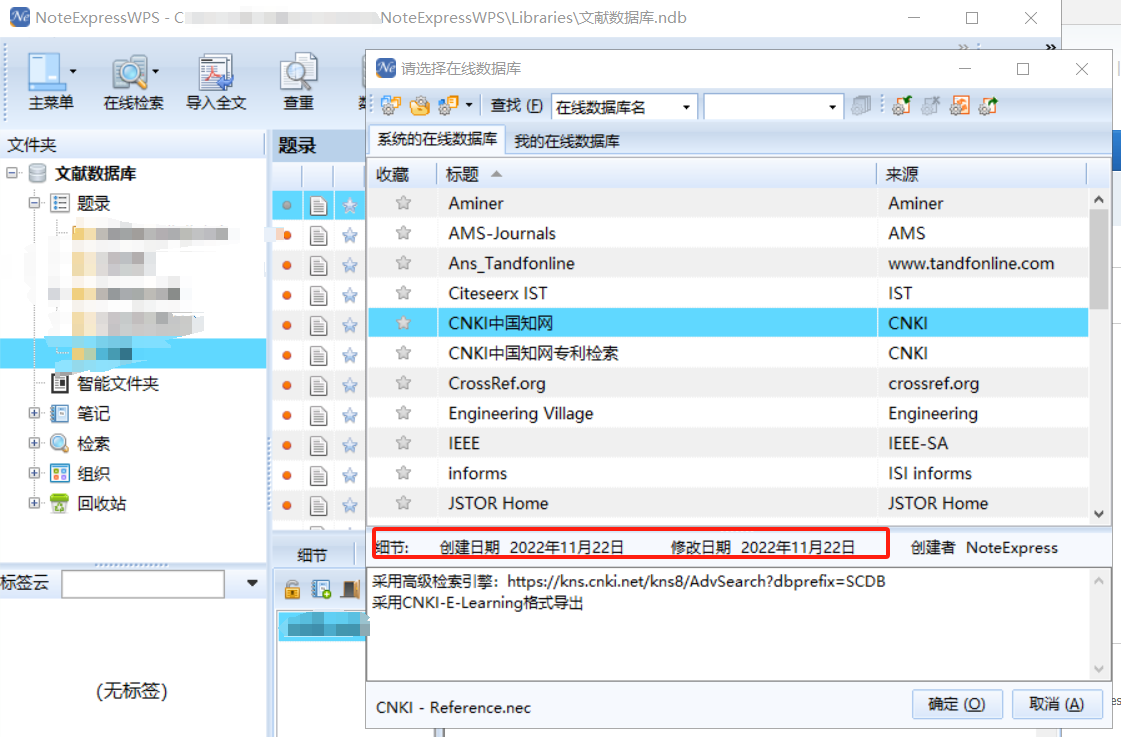Toggle favorite star for Ans_Tandfonline
Viewport: 1121px width, 737px height.
(x=403, y=263)
